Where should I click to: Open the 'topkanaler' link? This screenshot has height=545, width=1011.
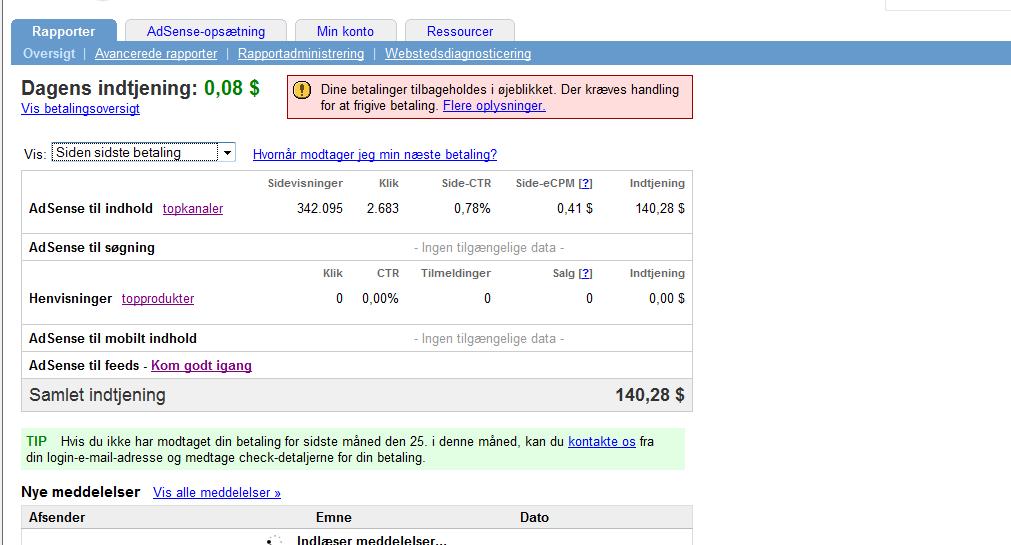(x=193, y=209)
